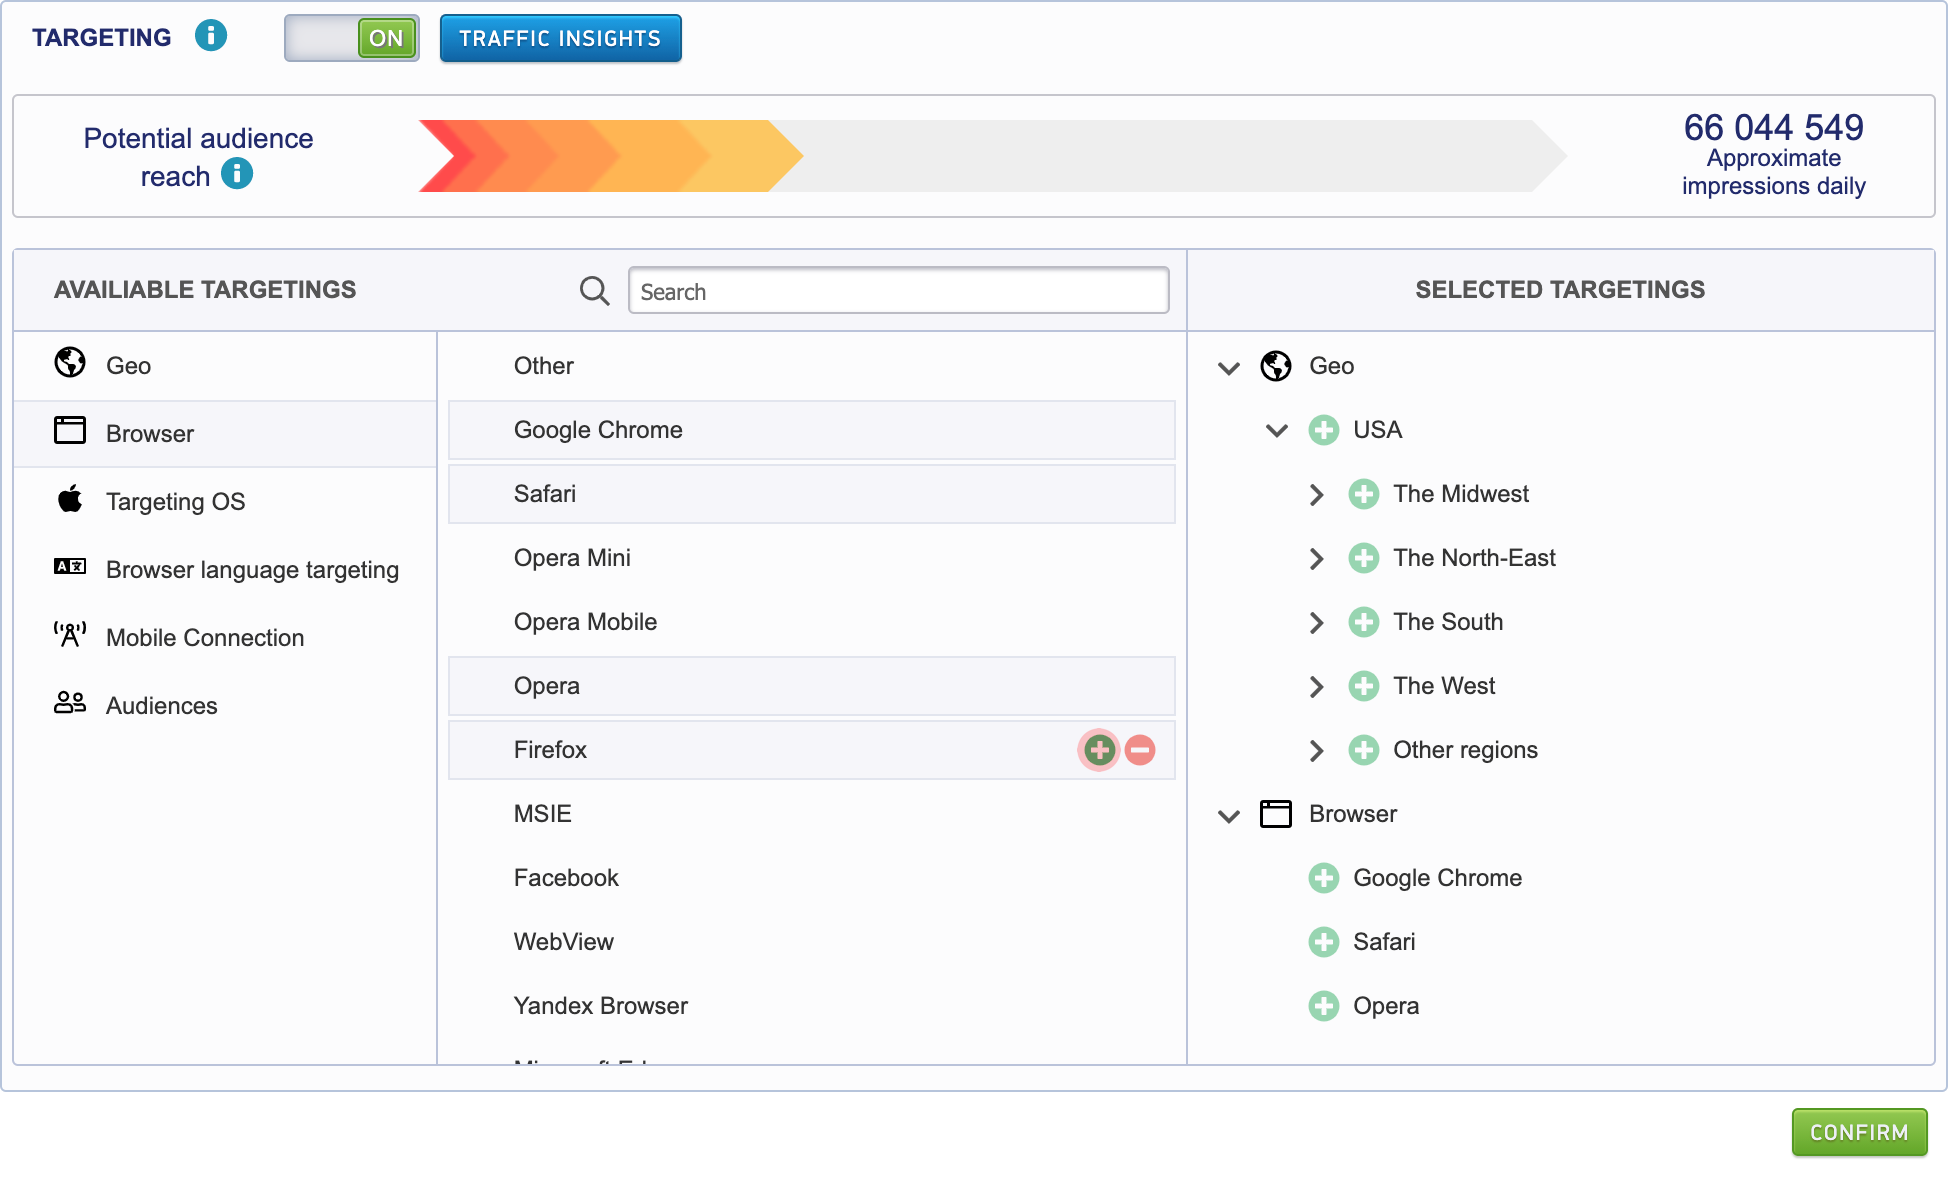Viewport: 1954px width, 1184px height.
Task: Collapse the selected Geo section
Action: click(1229, 367)
